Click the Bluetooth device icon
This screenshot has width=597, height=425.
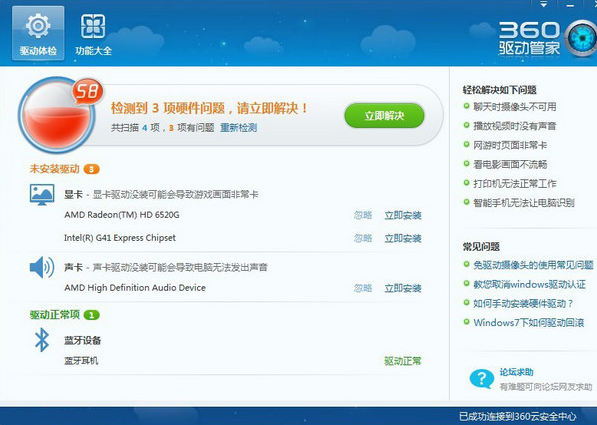(x=42, y=340)
